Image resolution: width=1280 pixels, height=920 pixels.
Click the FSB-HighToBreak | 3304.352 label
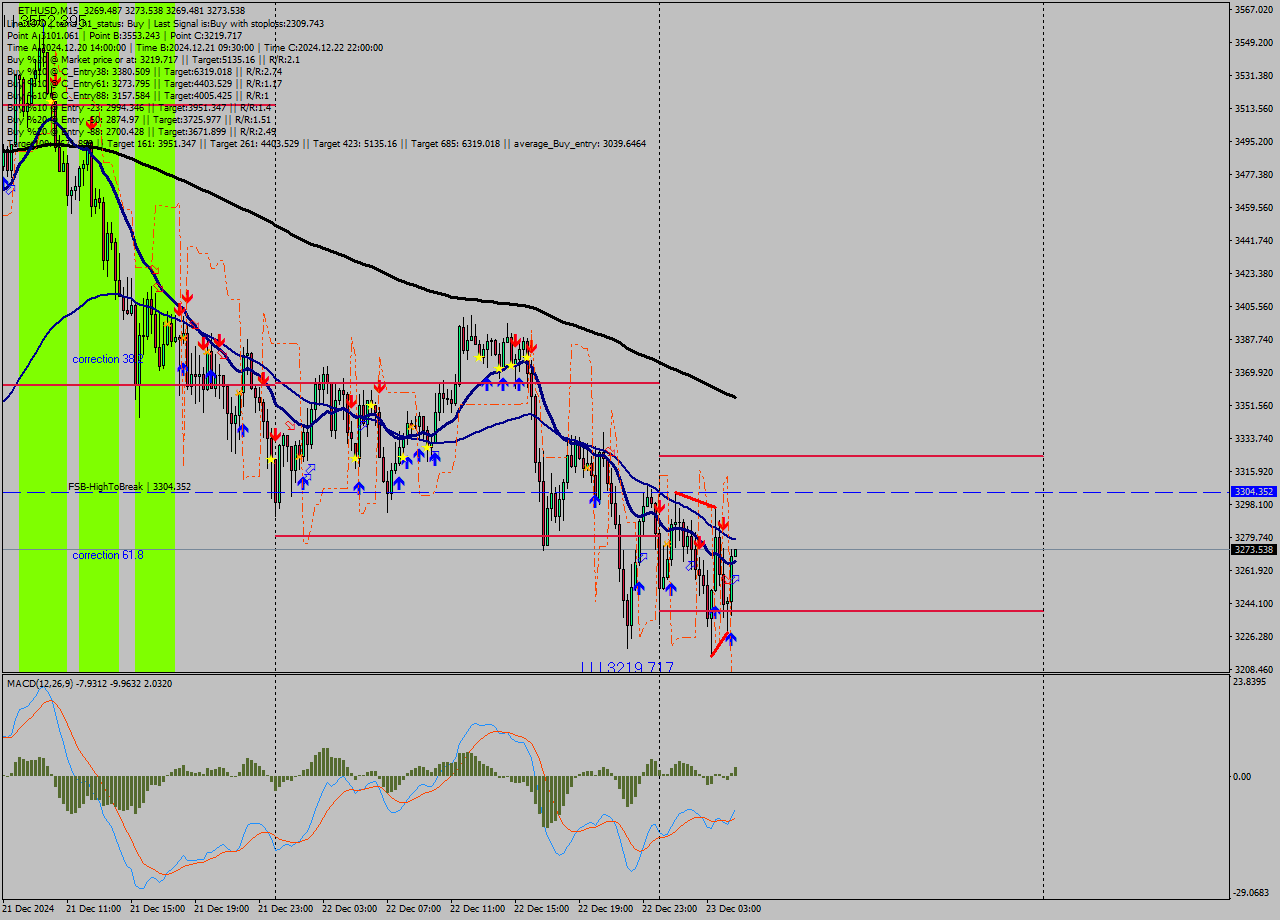[129, 487]
